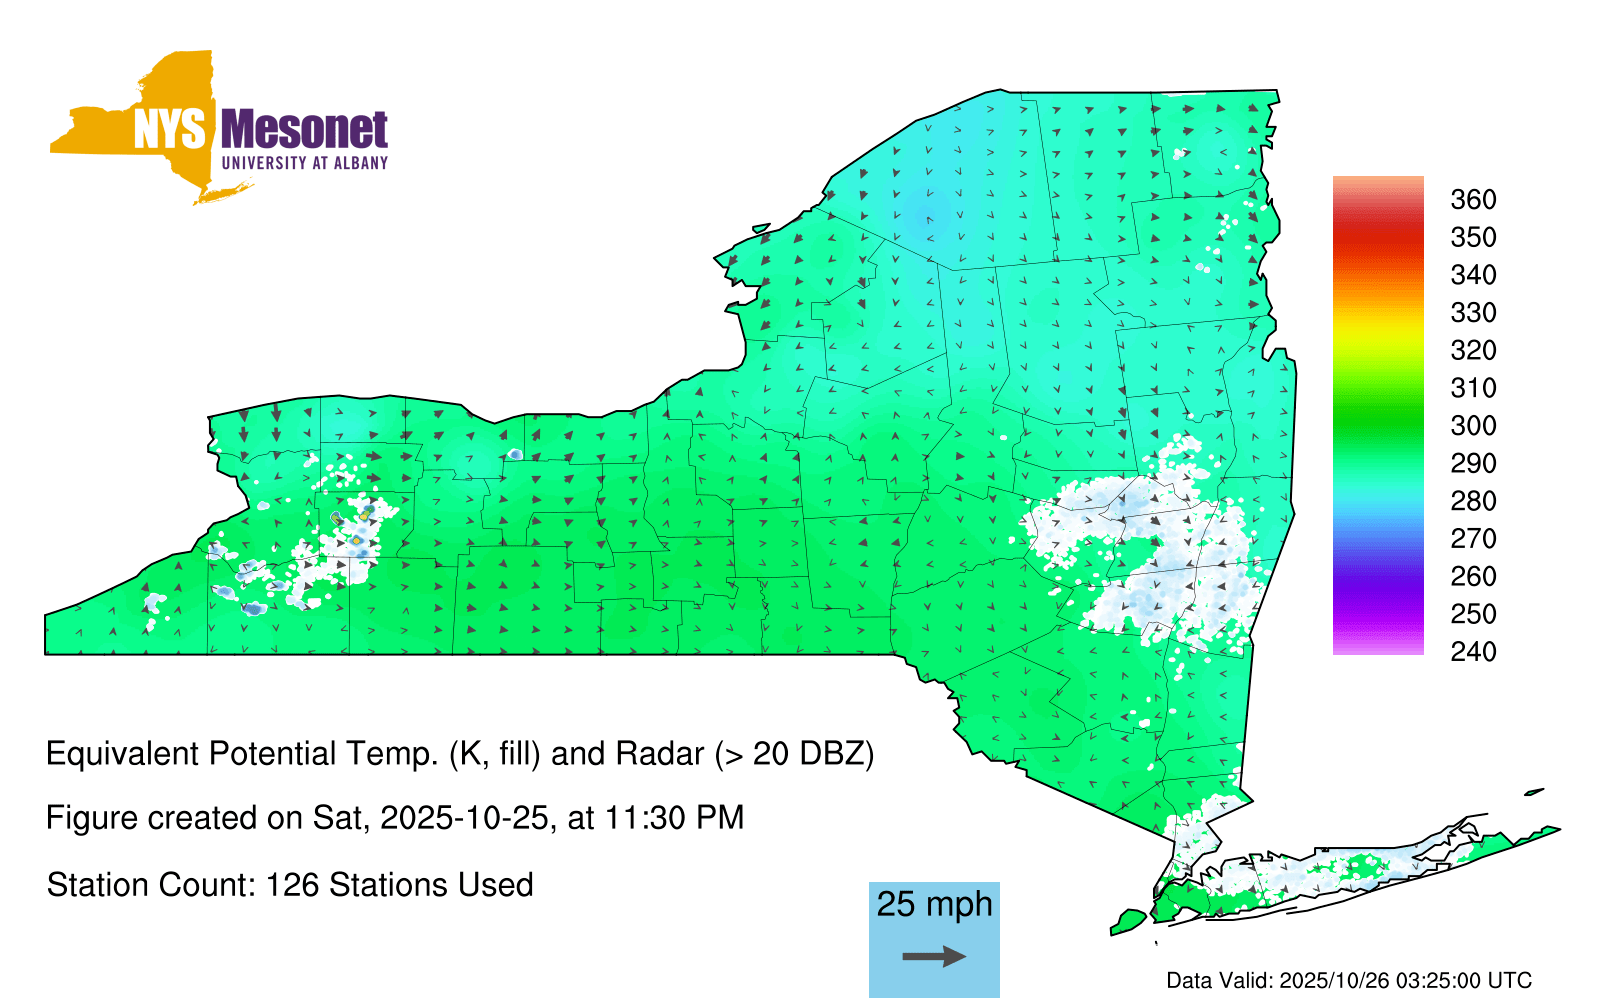Click the 360 legend value label
This screenshot has width=1600, height=1000.
click(x=1473, y=200)
